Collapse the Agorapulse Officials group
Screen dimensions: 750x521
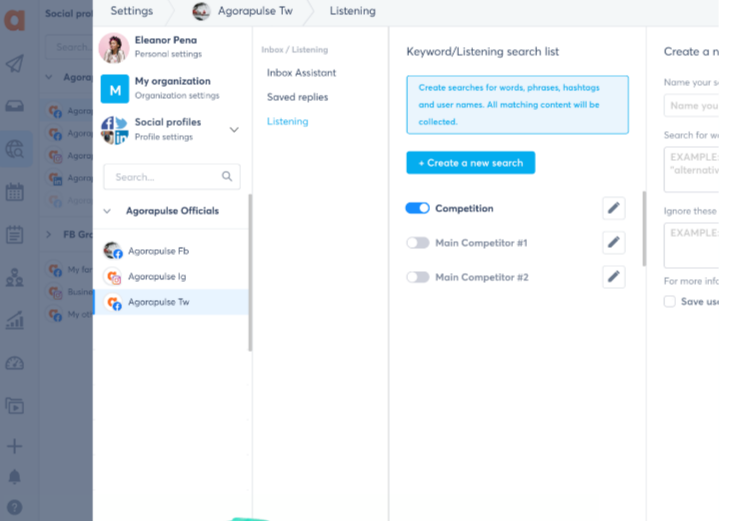coord(107,211)
